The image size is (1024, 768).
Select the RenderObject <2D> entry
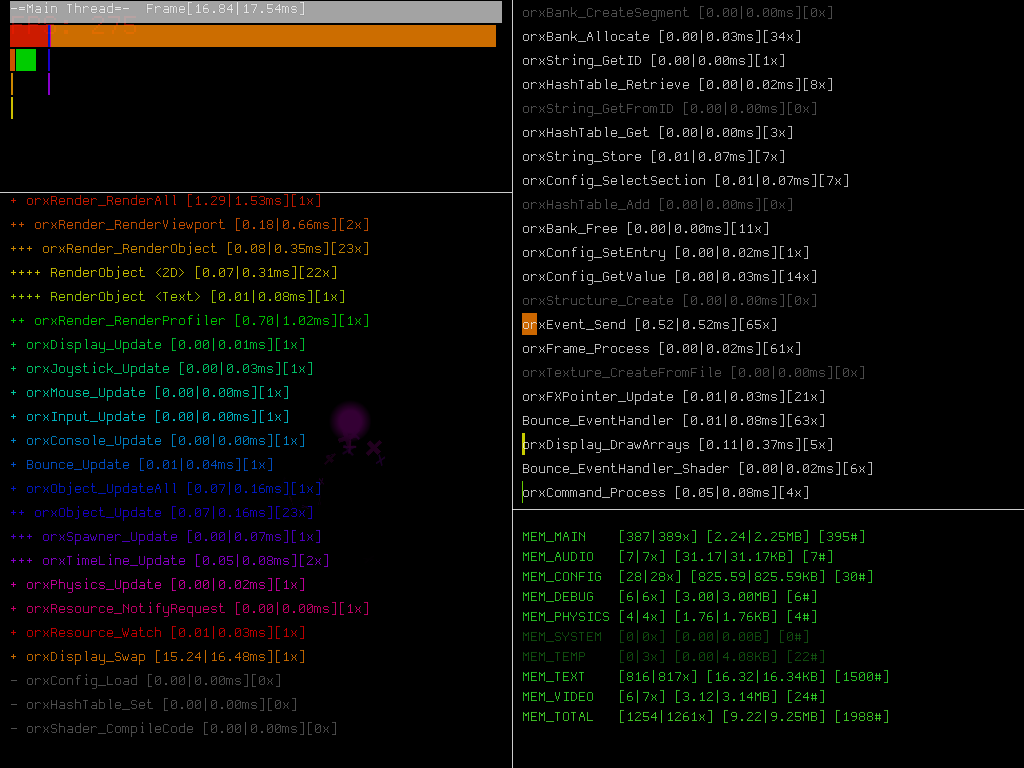coord(174,273)
